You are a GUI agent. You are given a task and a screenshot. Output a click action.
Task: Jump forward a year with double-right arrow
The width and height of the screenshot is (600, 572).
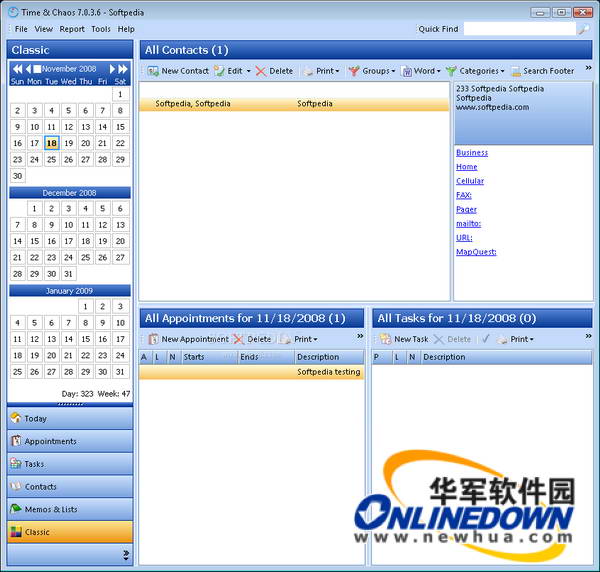coord(123,69)
